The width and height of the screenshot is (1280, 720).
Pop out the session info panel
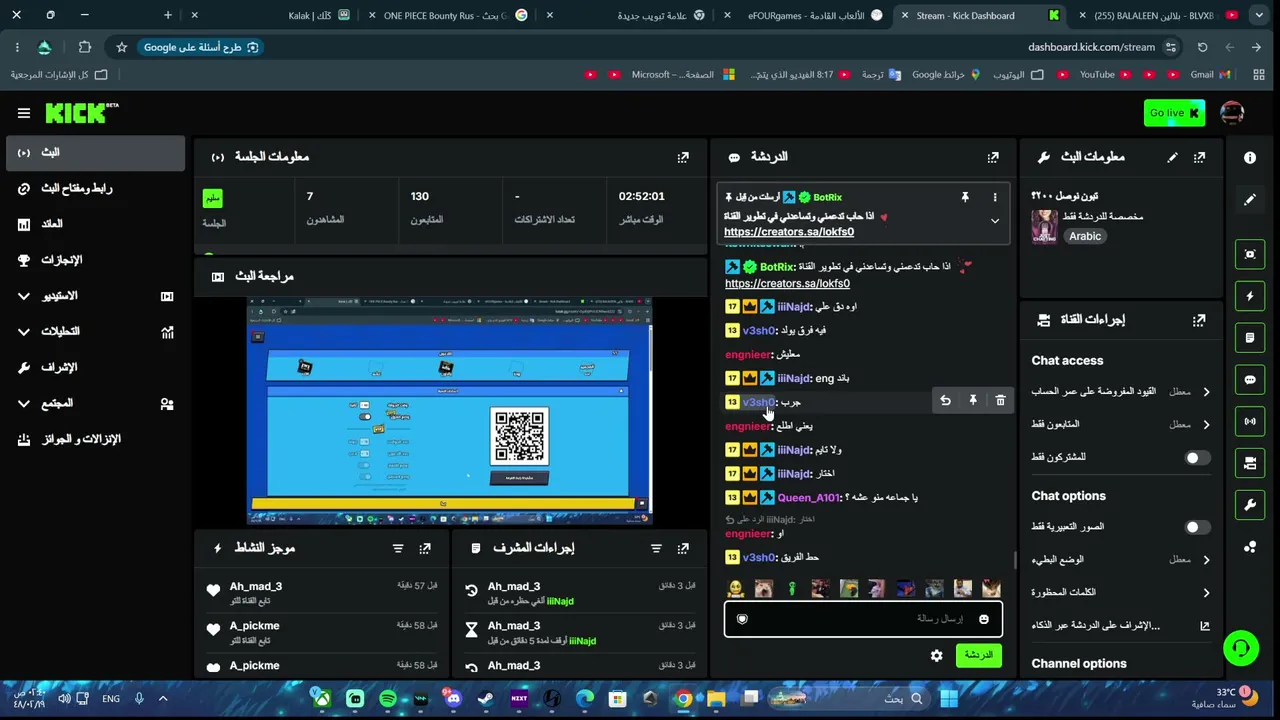683,157
